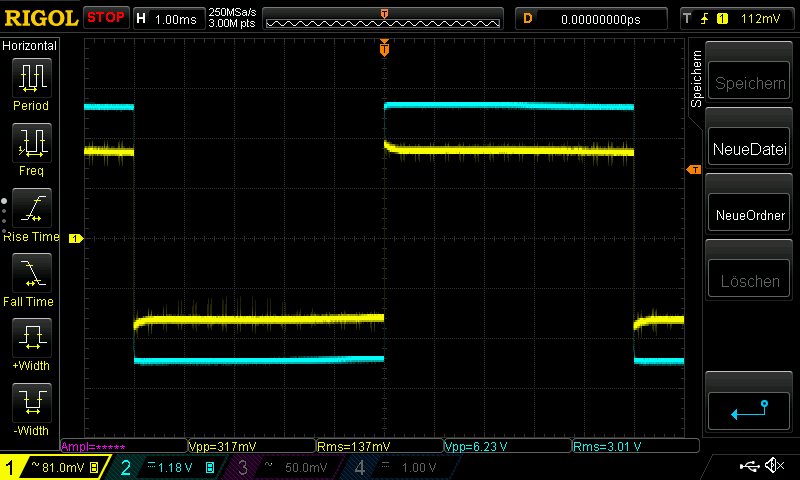Click the horizontal timebase 1.00ms field
The width and height of the screenshot is (800, 480).
click(168, 19)
